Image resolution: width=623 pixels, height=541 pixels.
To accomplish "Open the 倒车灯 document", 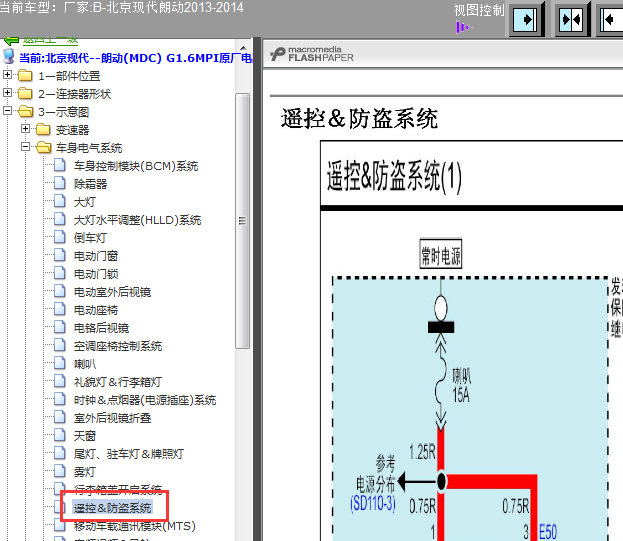I will click(x=91, y=238).
